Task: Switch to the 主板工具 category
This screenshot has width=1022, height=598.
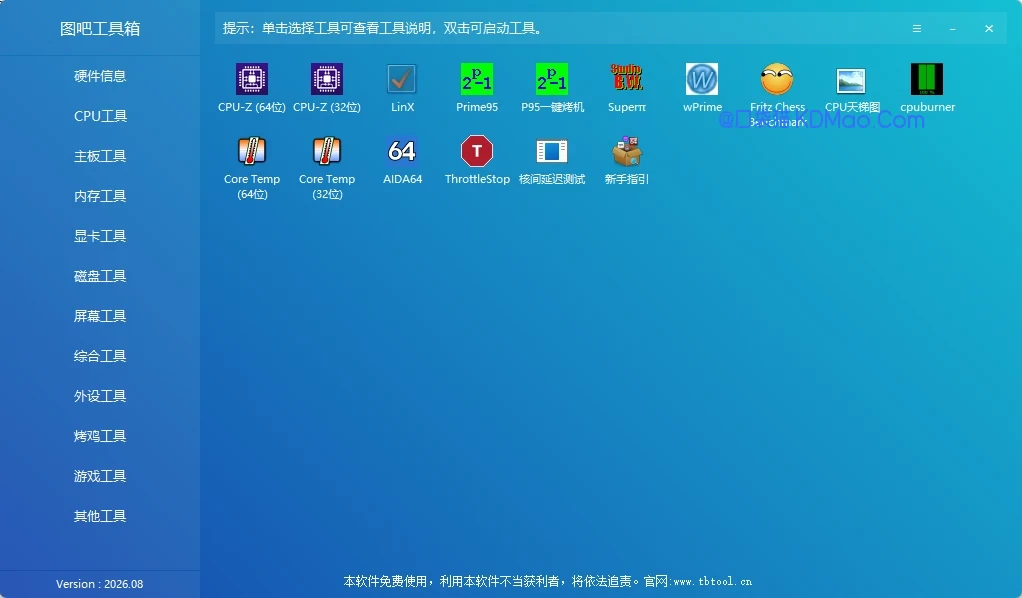Action: pyautogui.click(x=100, y=157)
